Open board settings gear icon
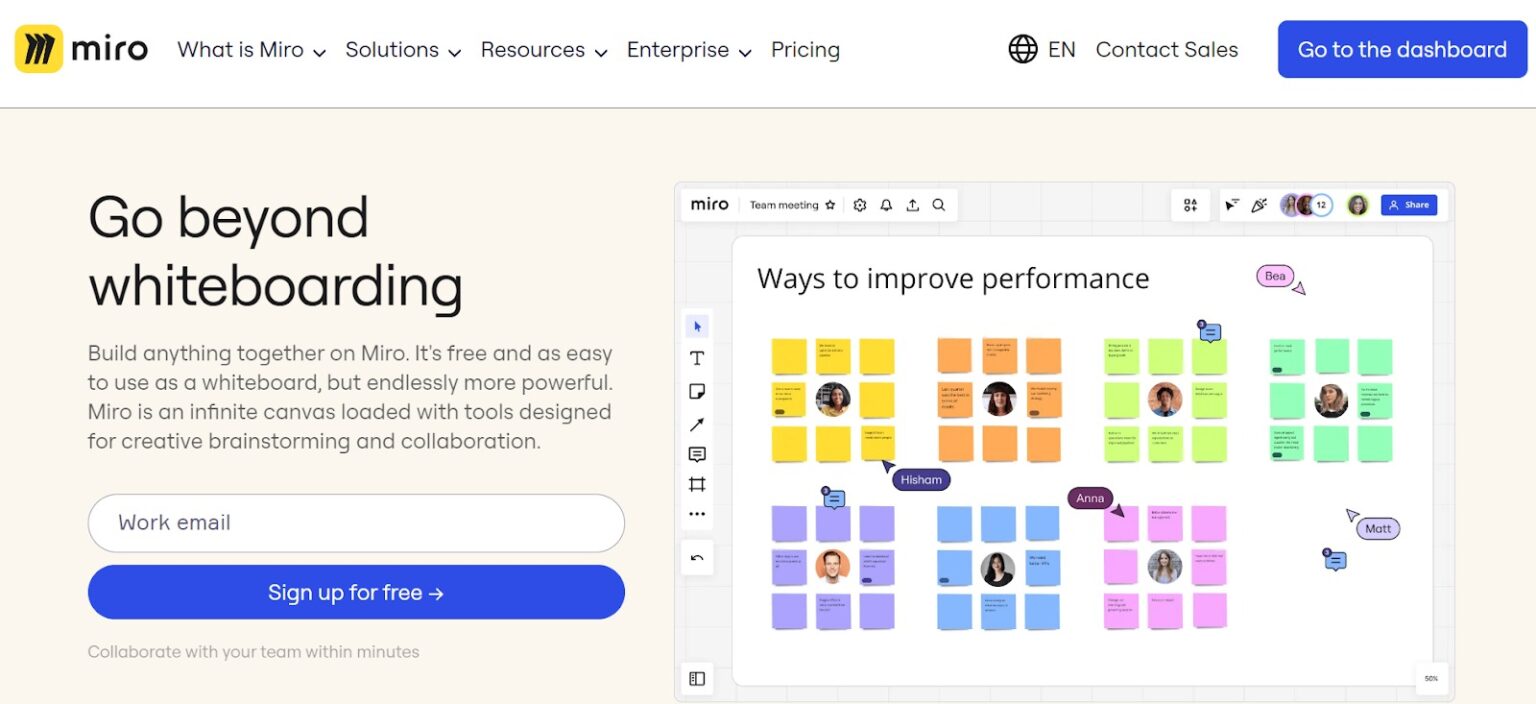Image resolution: width=1536 pixels, height=704 pixels. click(x=860, y=205)
